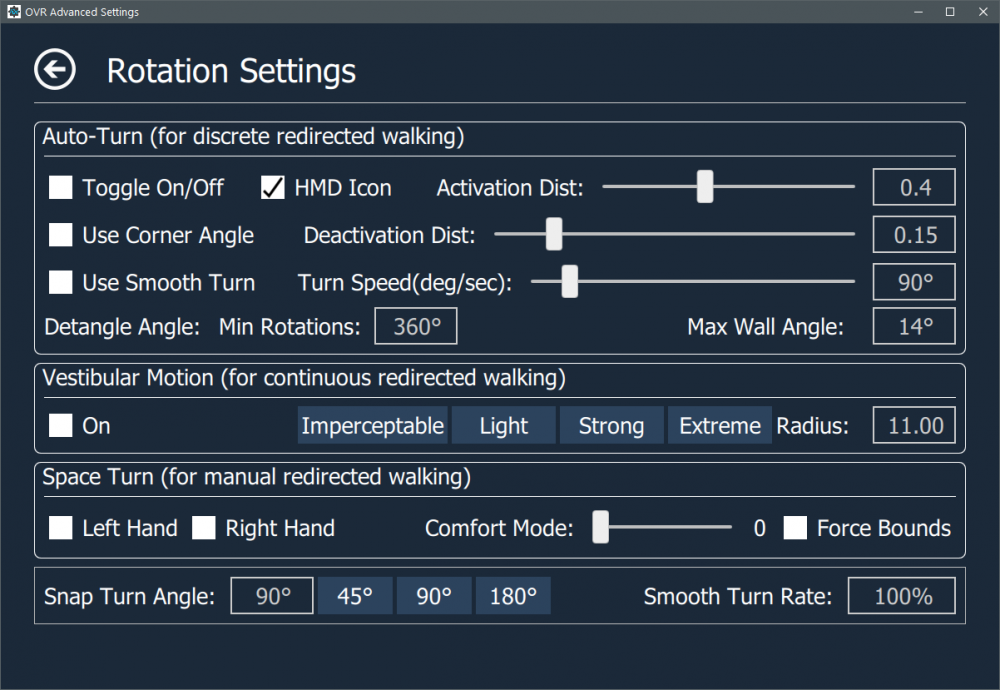The width and height of the screenshot is (1000, 690).
Task: Uncheck the HMD Icon checkbox
Action: (273, 187)
